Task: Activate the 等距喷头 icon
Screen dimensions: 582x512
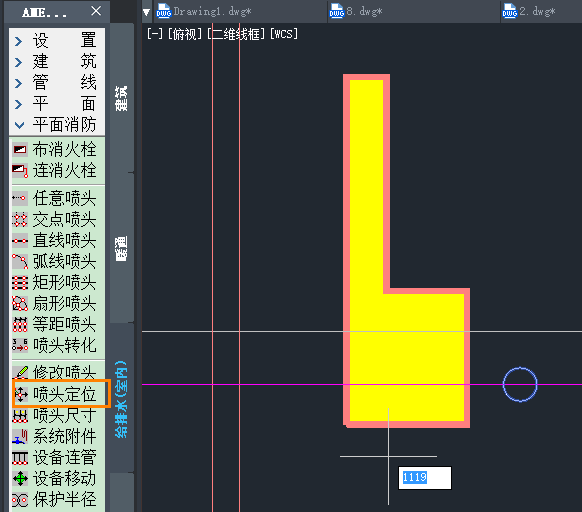Action: [20, 325]
